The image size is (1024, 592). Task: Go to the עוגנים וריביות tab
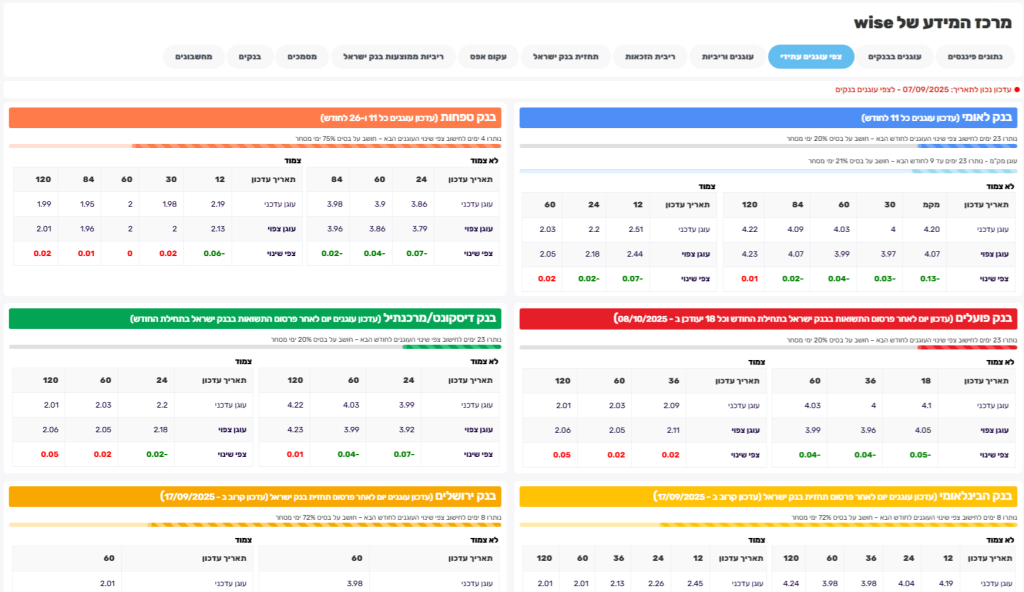point(727,57)
